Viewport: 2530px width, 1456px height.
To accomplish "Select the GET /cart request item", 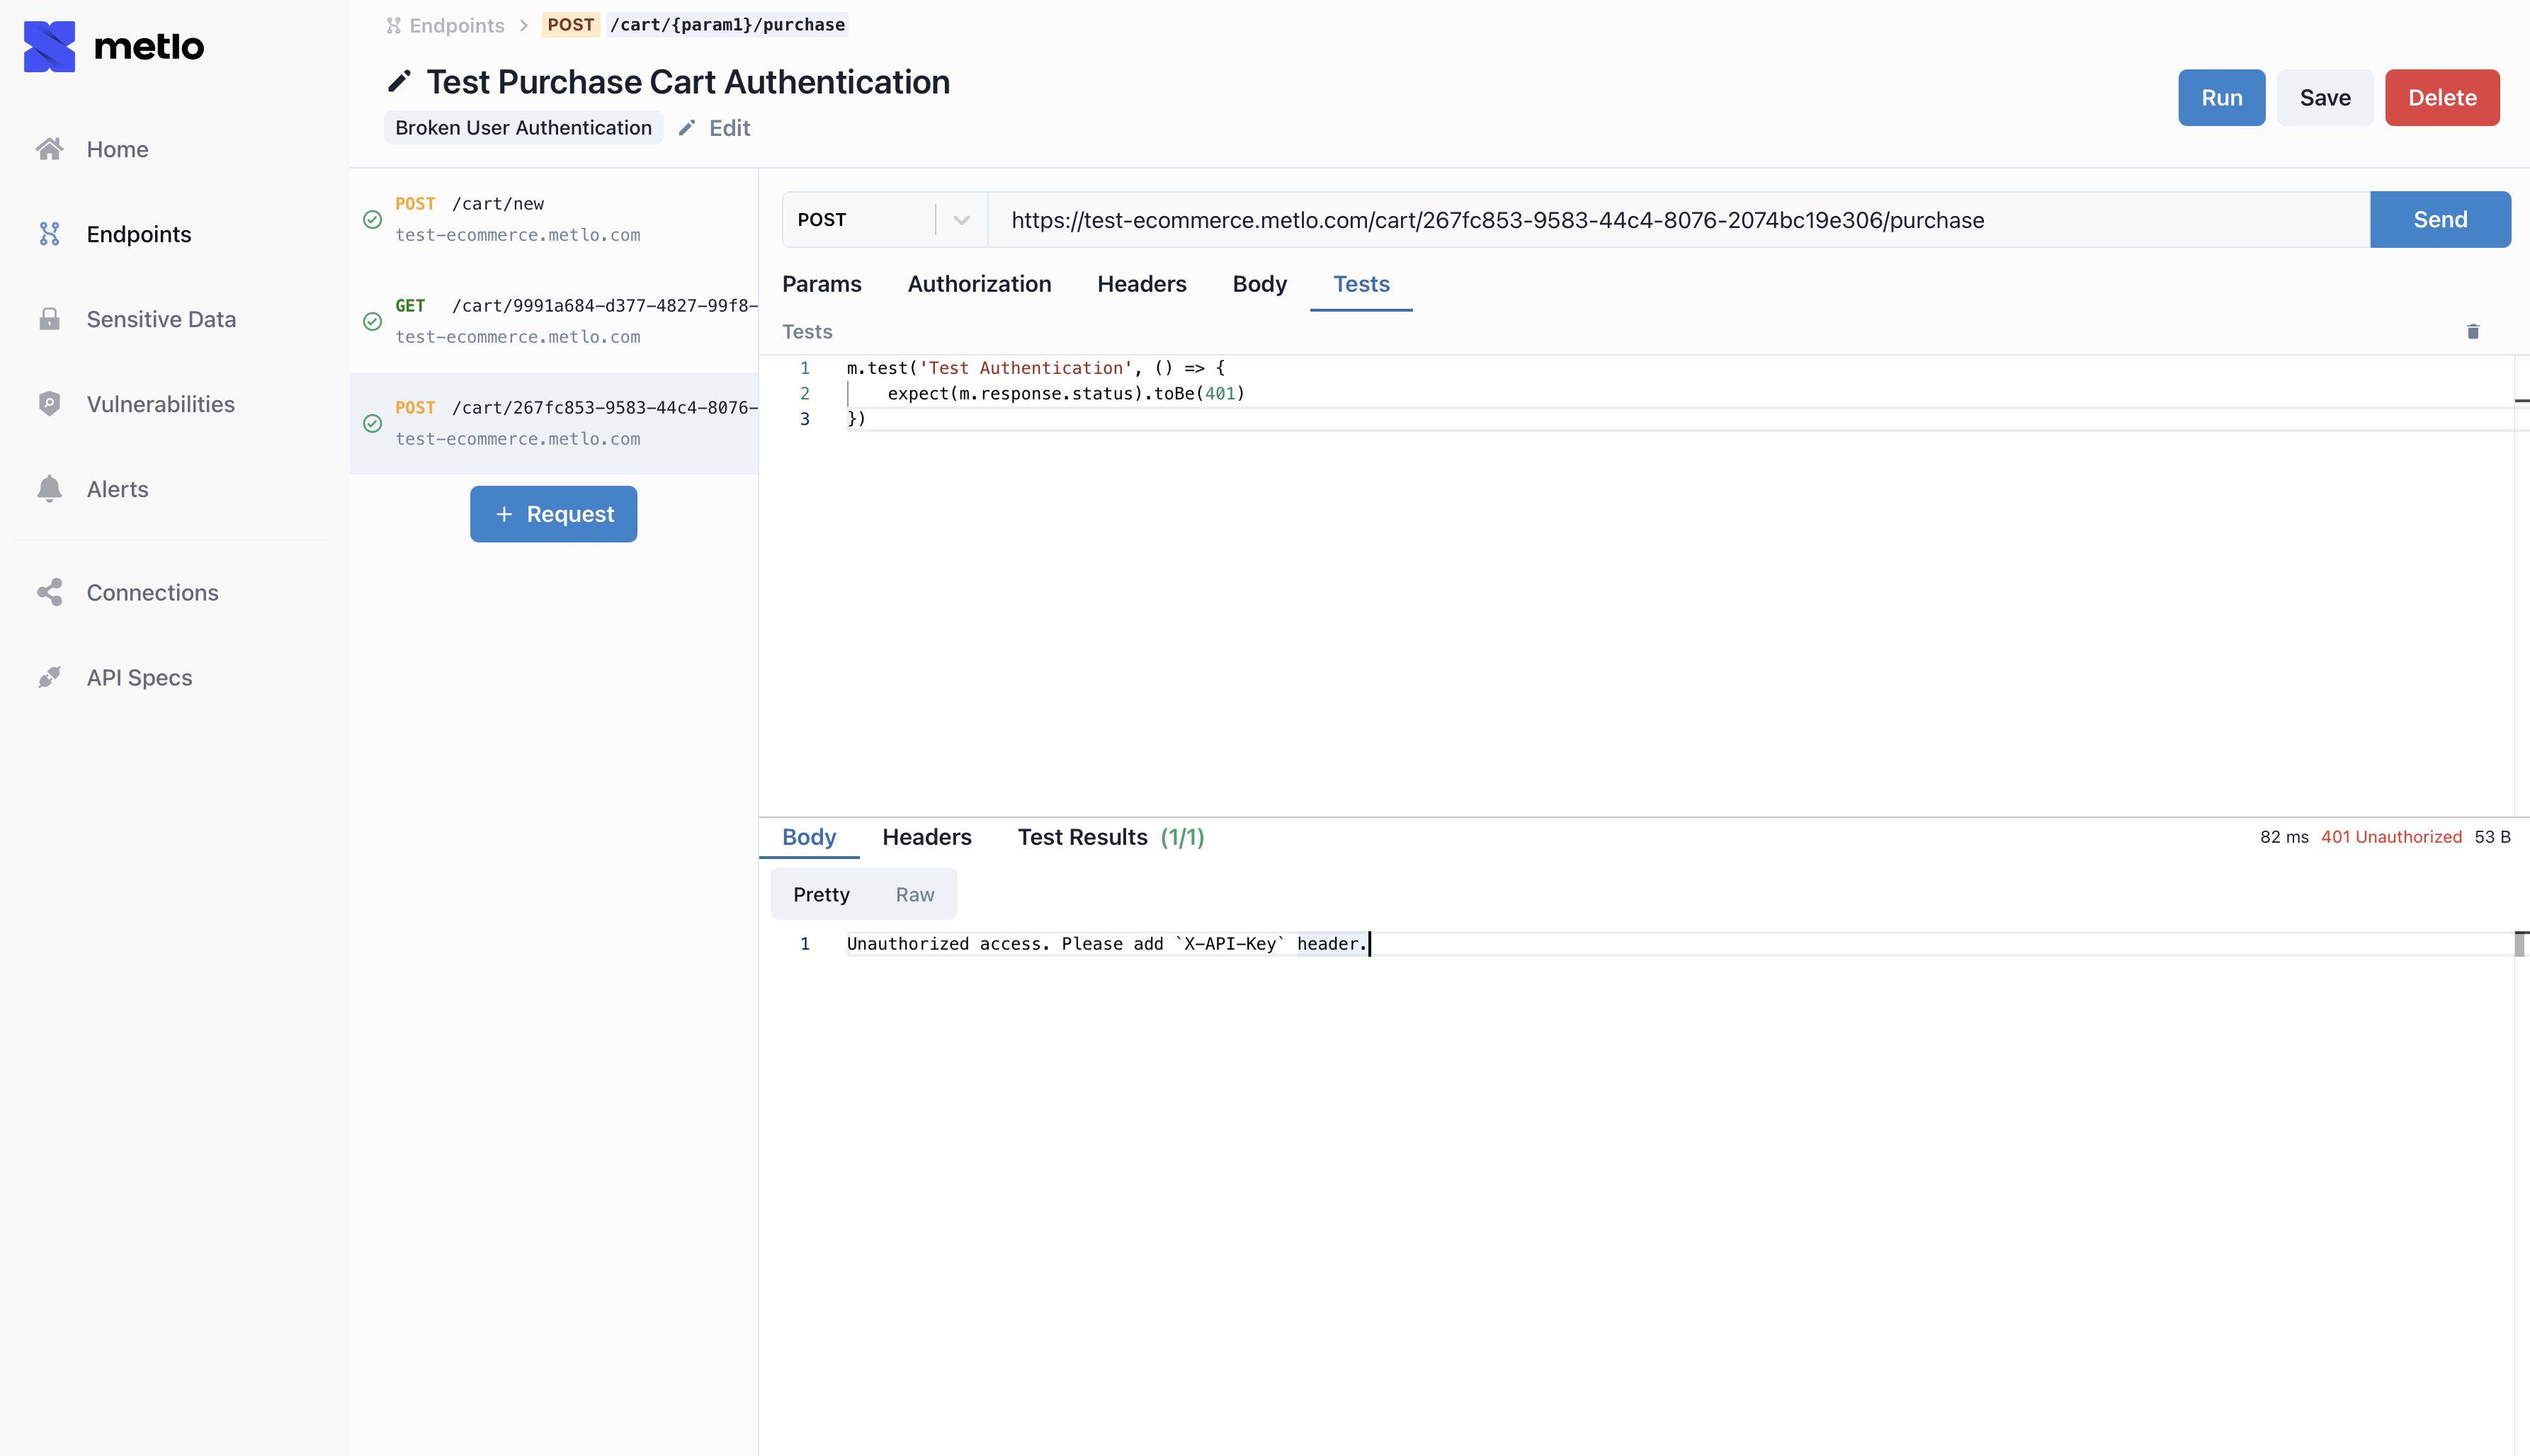I will tap(553, 321).
